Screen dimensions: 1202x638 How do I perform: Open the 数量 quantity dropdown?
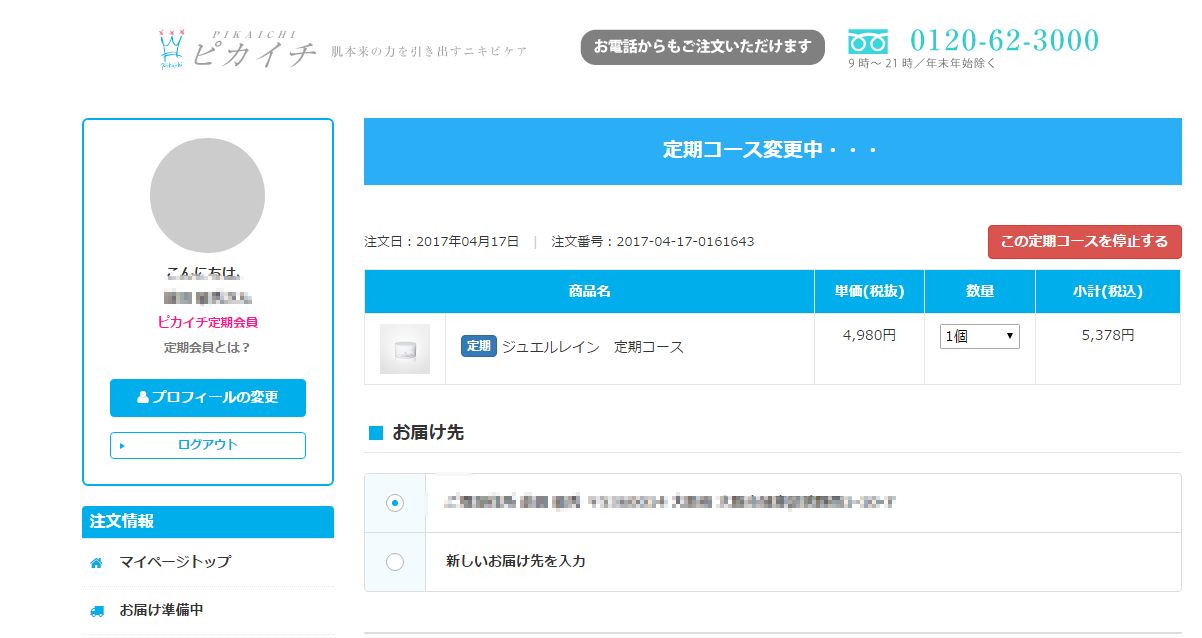(x=979, y=337)
